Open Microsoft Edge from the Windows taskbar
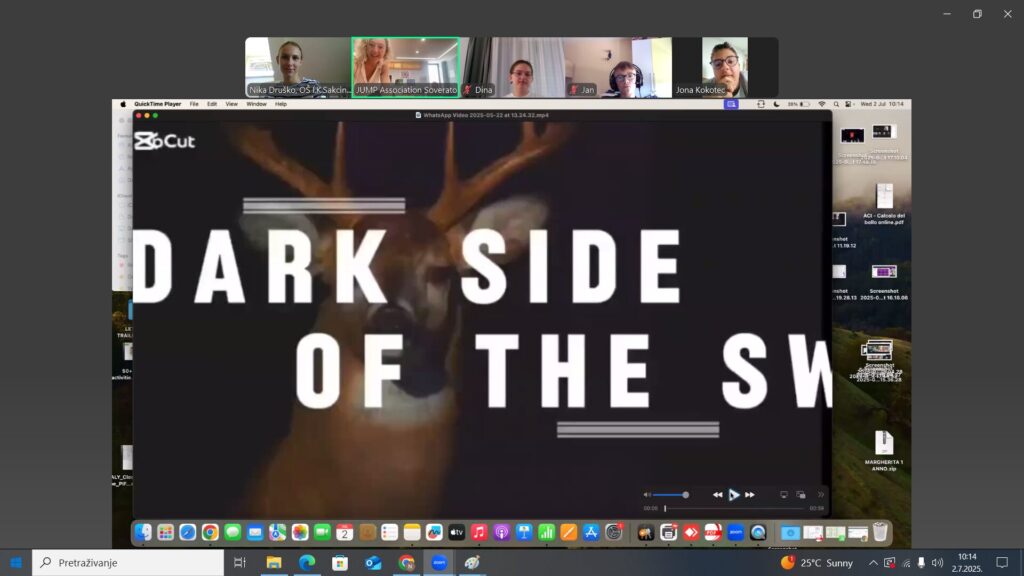 307,562
